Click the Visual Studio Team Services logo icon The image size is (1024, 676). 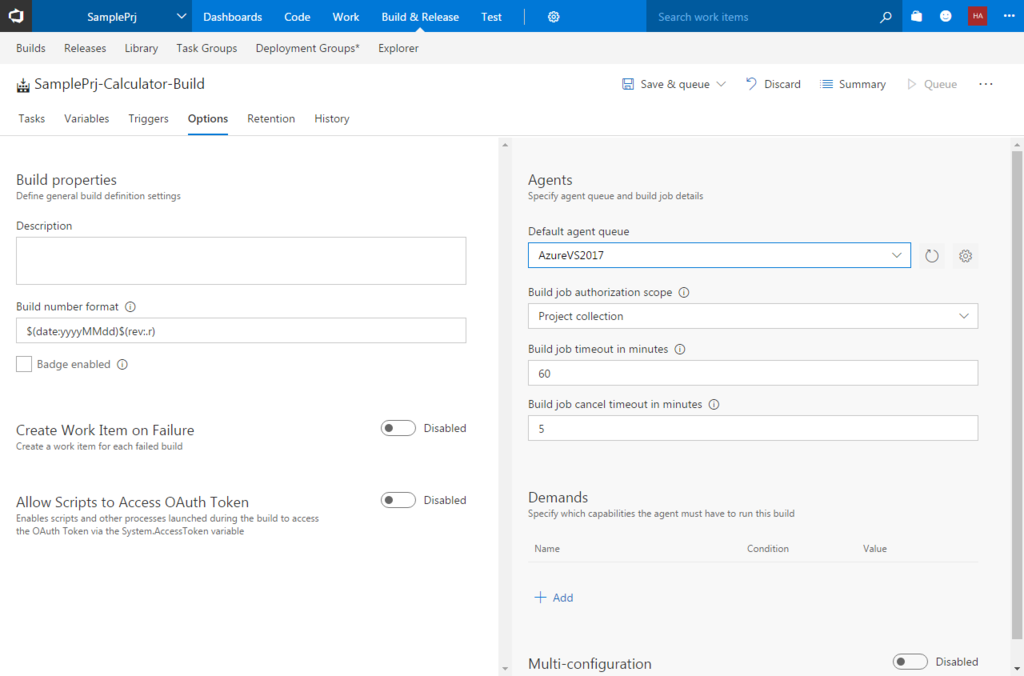pos(16,16)
